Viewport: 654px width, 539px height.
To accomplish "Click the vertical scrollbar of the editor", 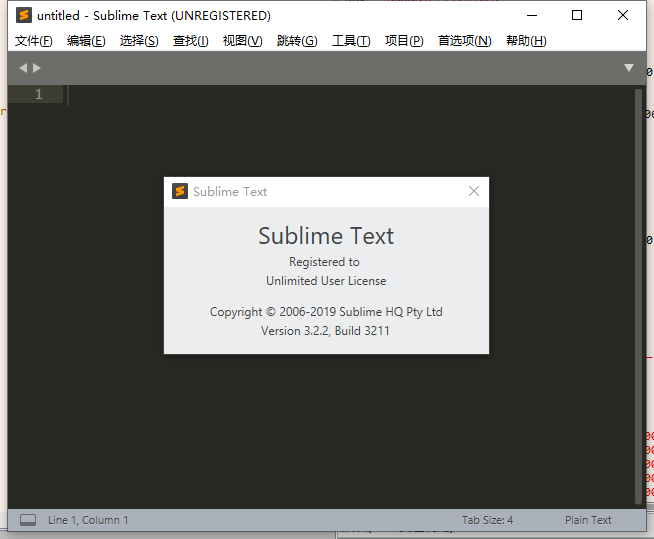I will click(x=638, y=296).
